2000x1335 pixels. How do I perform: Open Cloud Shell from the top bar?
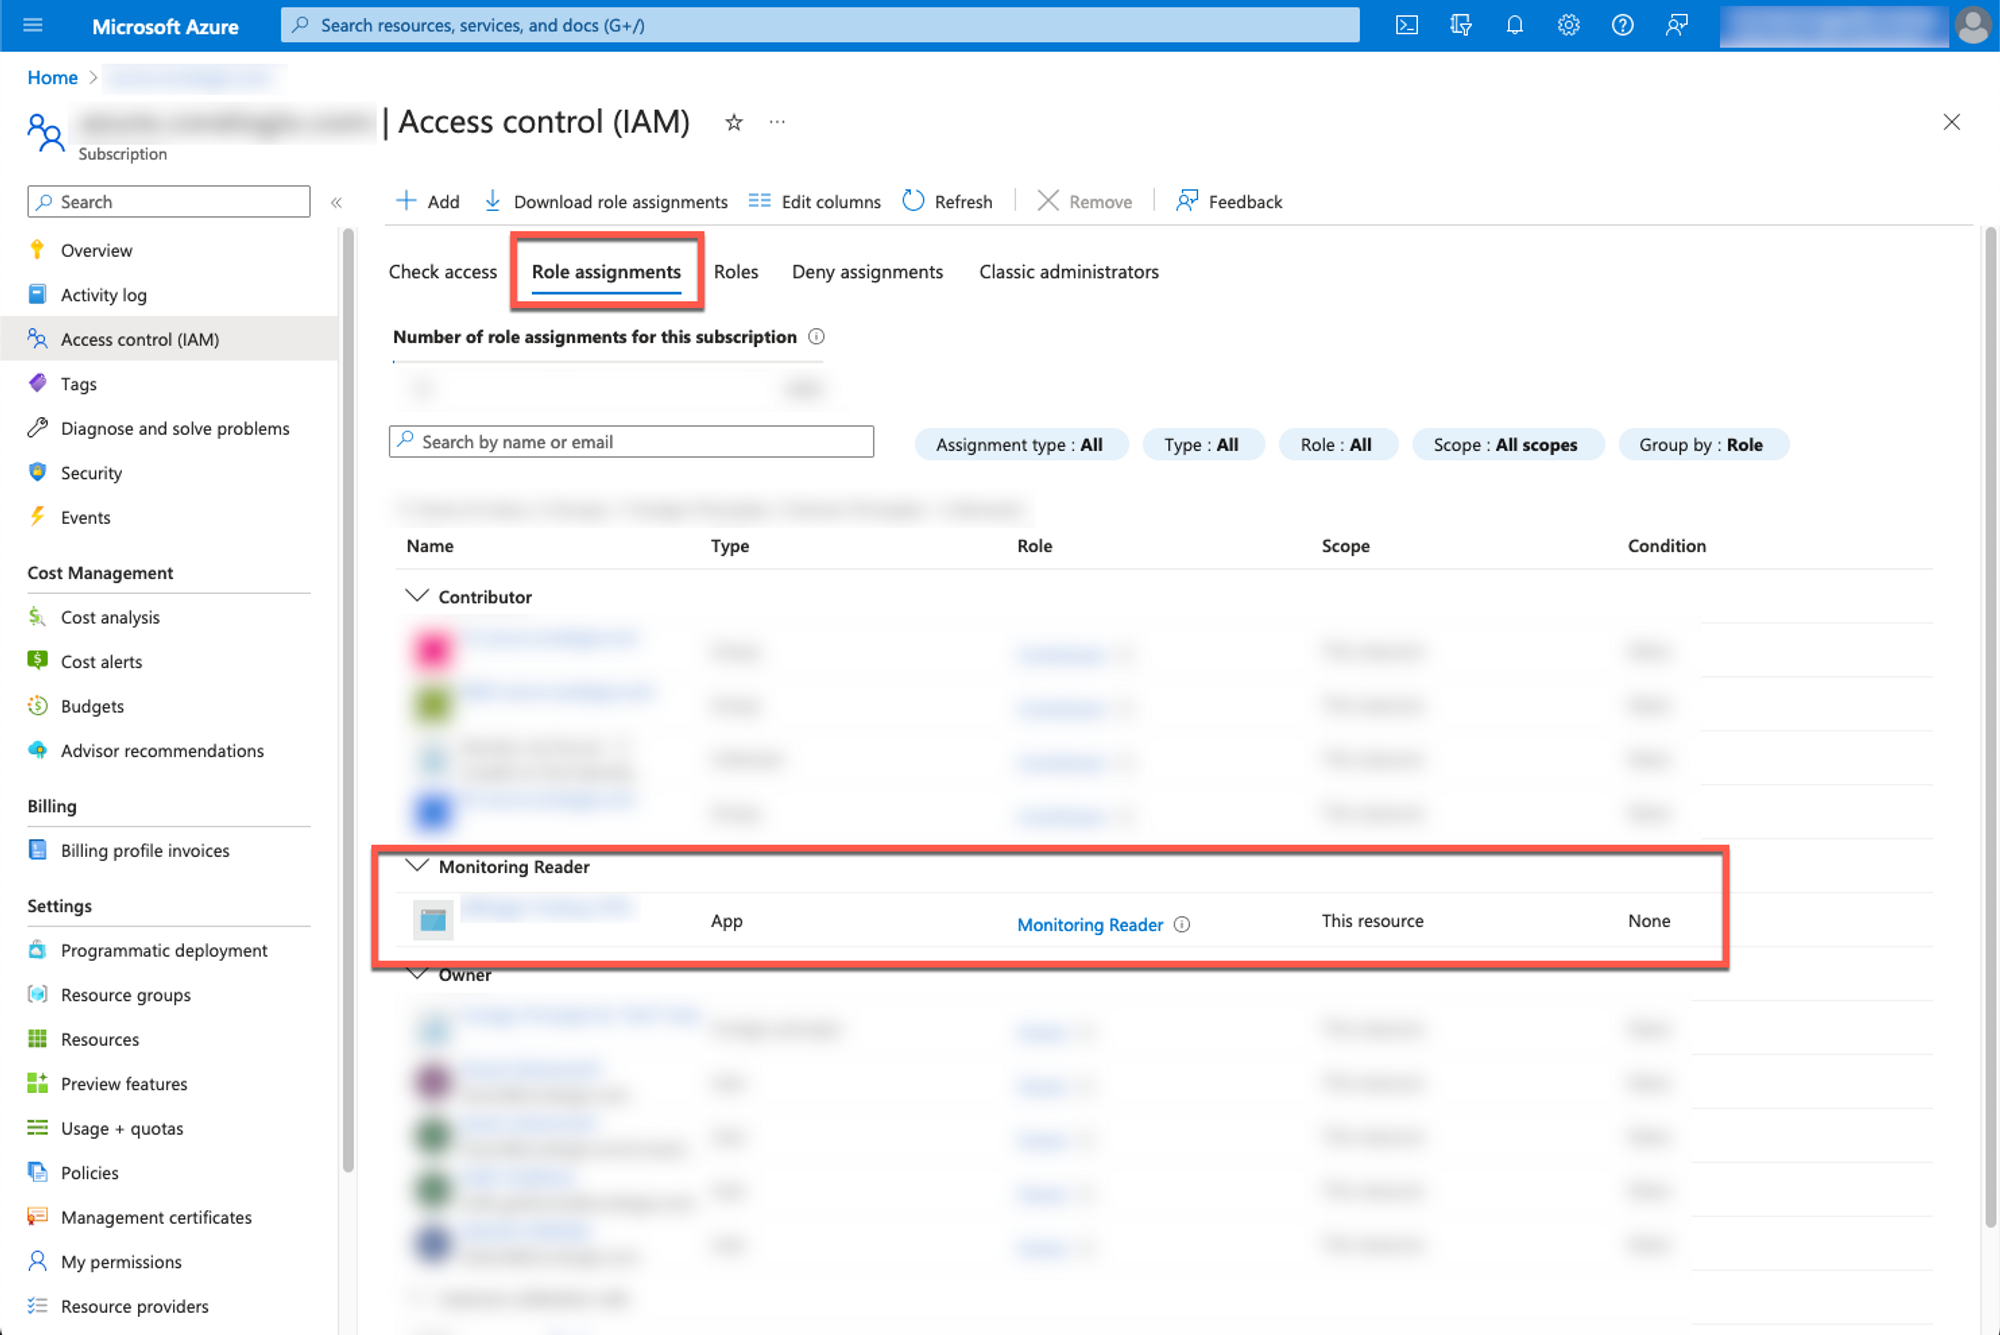[1407, 25]
